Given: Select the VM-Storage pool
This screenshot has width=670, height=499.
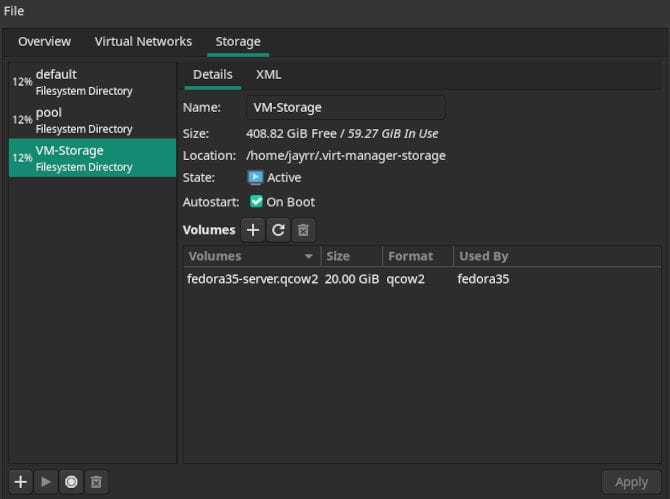Looking at the screenshot, I should (x=92, y=158).
